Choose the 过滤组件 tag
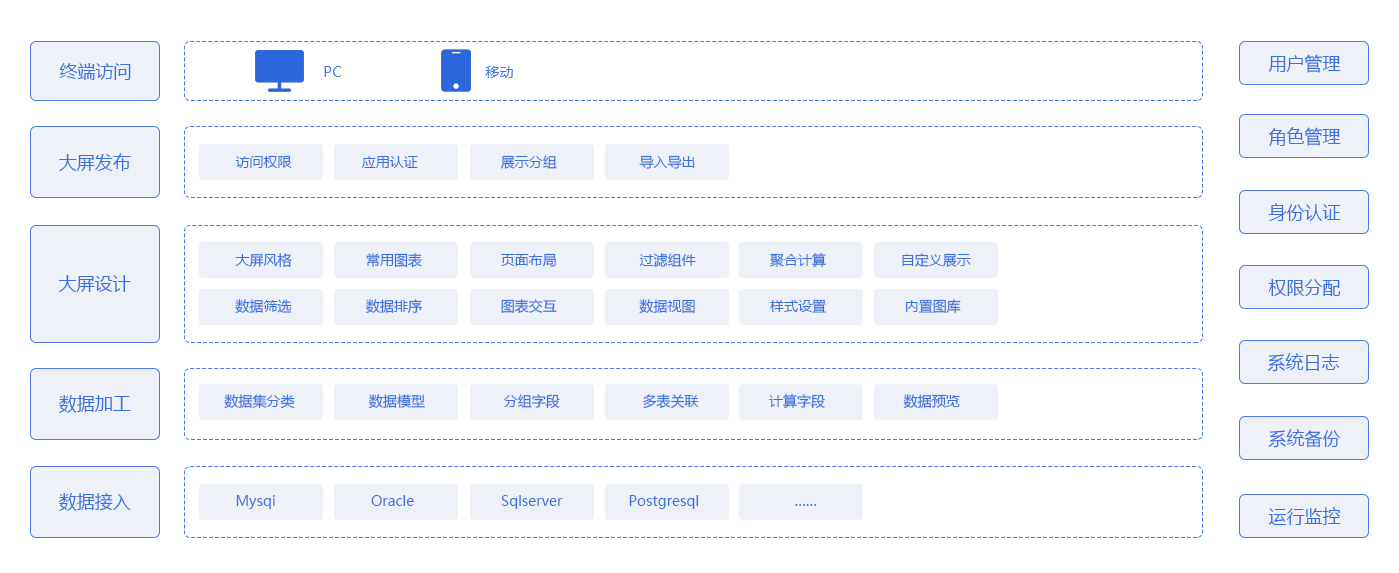The image size is (1399, 573). pos(667,260)
